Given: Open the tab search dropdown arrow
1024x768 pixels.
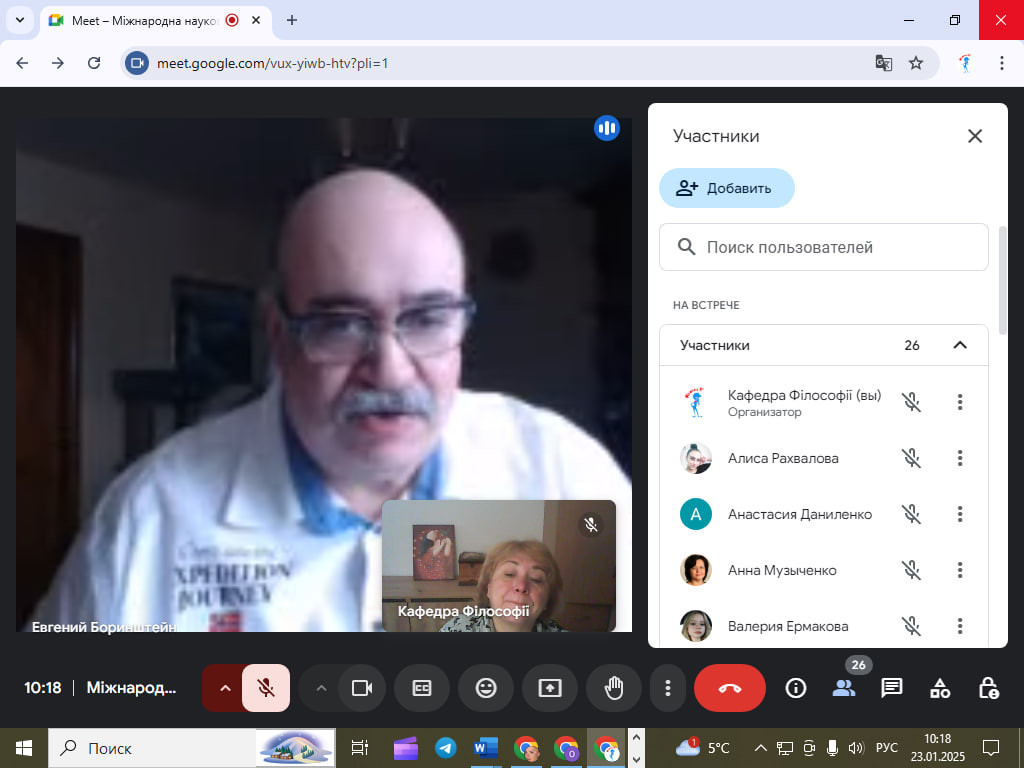Looking at the screenshot, I should (x=20, y=20).
